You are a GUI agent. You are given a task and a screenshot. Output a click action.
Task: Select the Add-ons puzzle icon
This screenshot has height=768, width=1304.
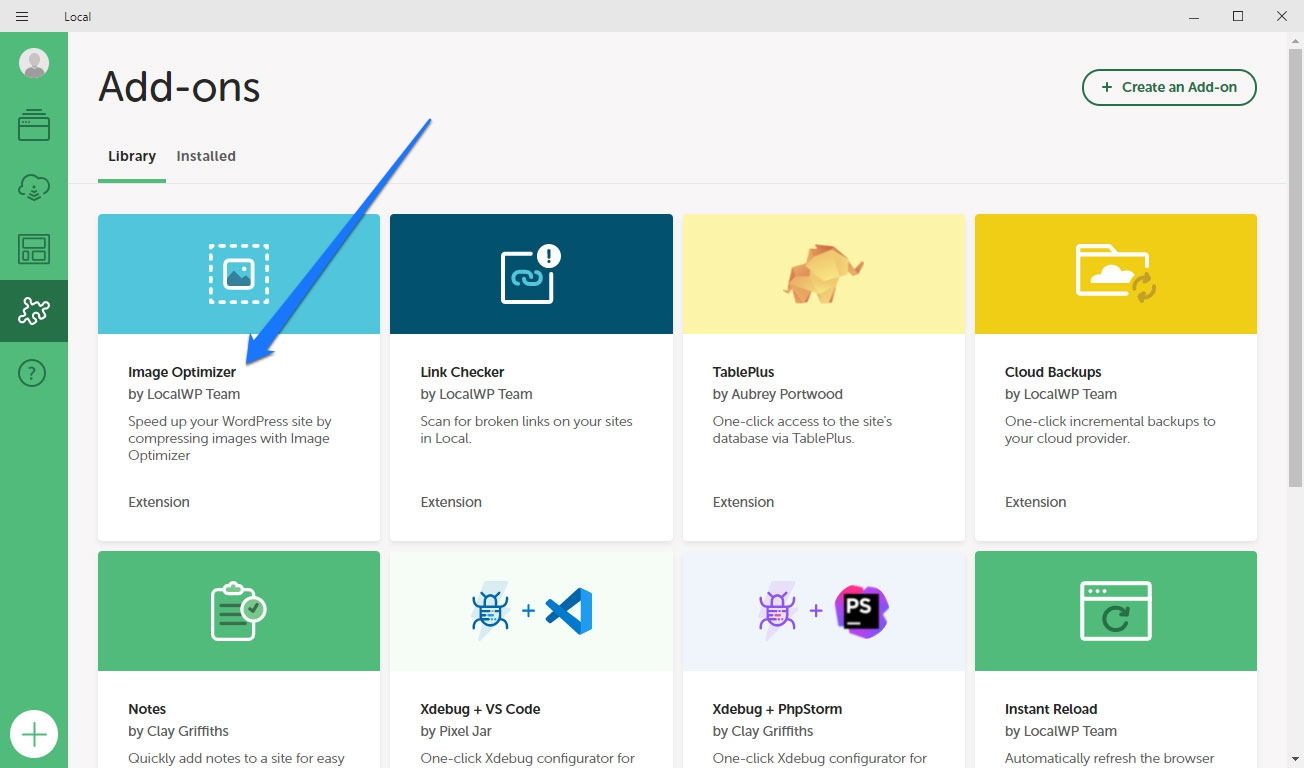click(x=34, y=311)
